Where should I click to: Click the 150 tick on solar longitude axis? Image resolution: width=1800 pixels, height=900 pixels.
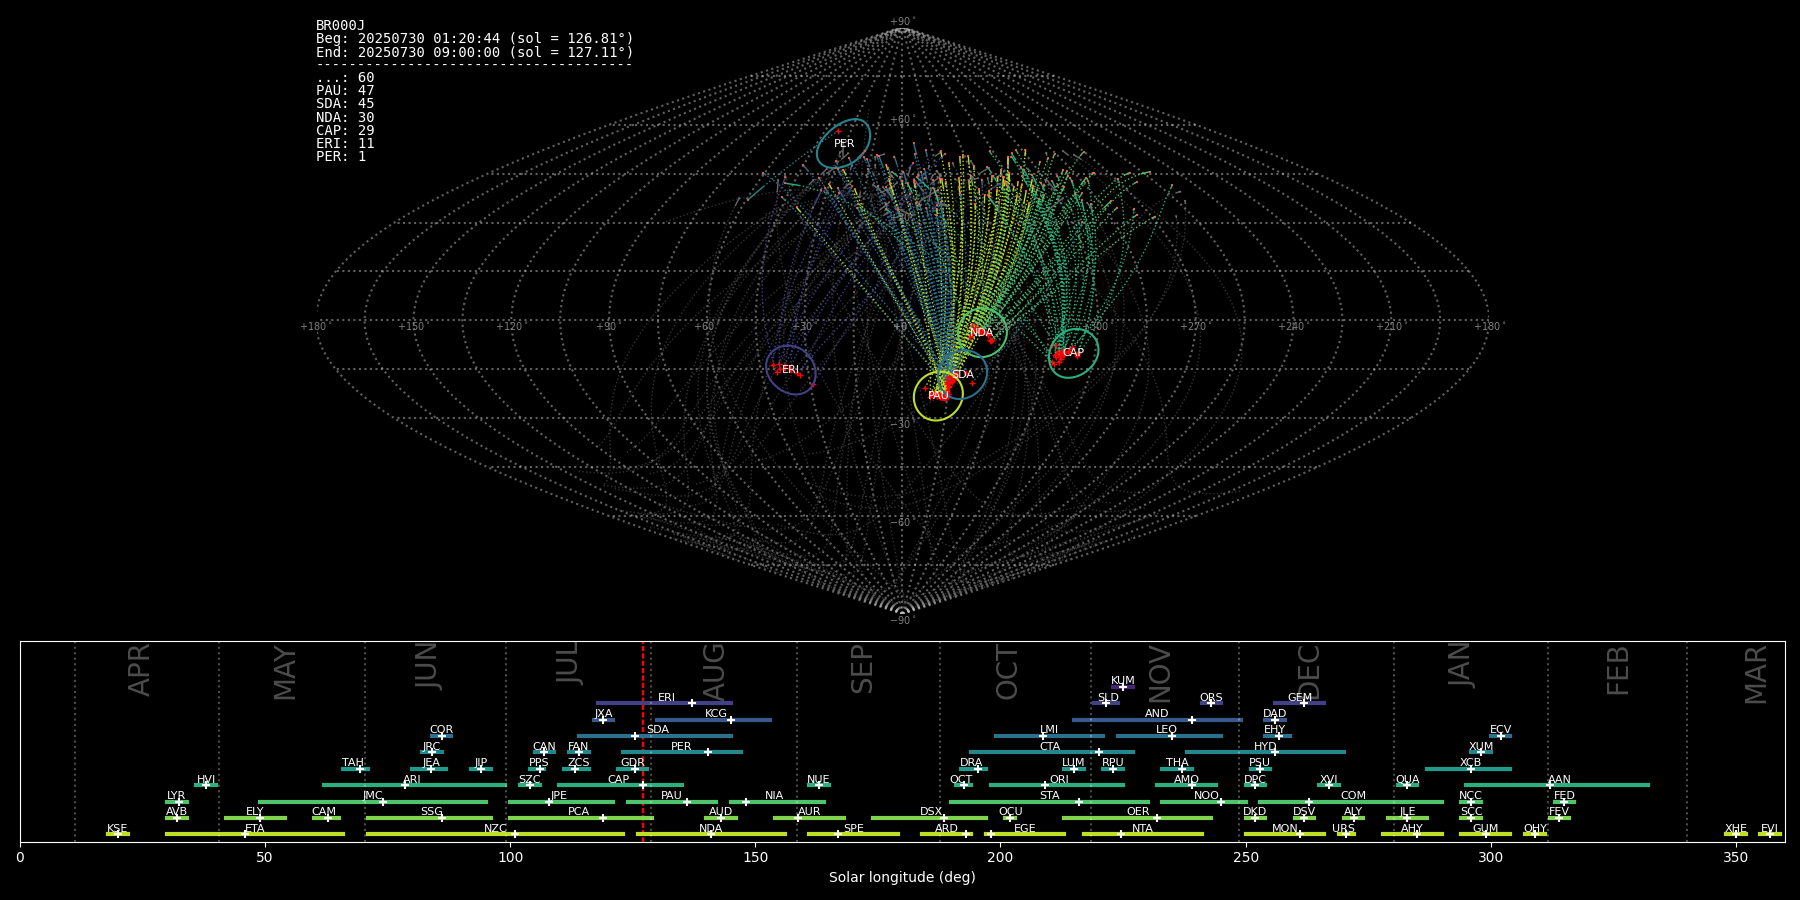pyautogui.click(x=755, y=857)
